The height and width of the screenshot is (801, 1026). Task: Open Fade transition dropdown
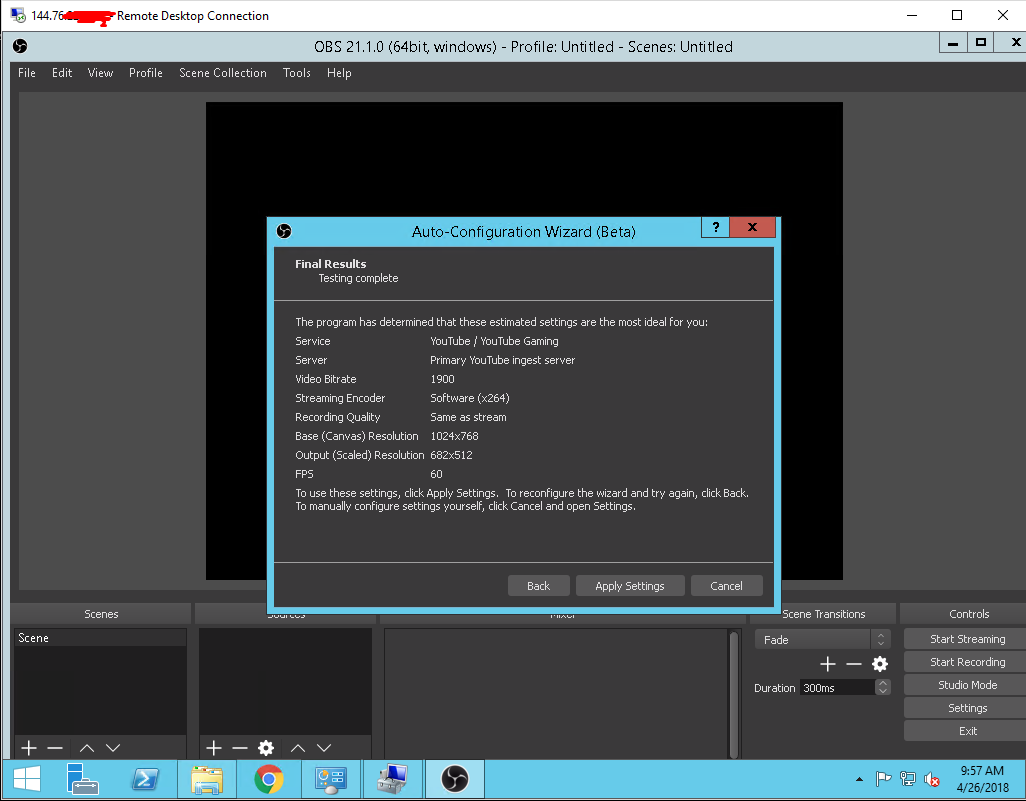pos(823,639)
